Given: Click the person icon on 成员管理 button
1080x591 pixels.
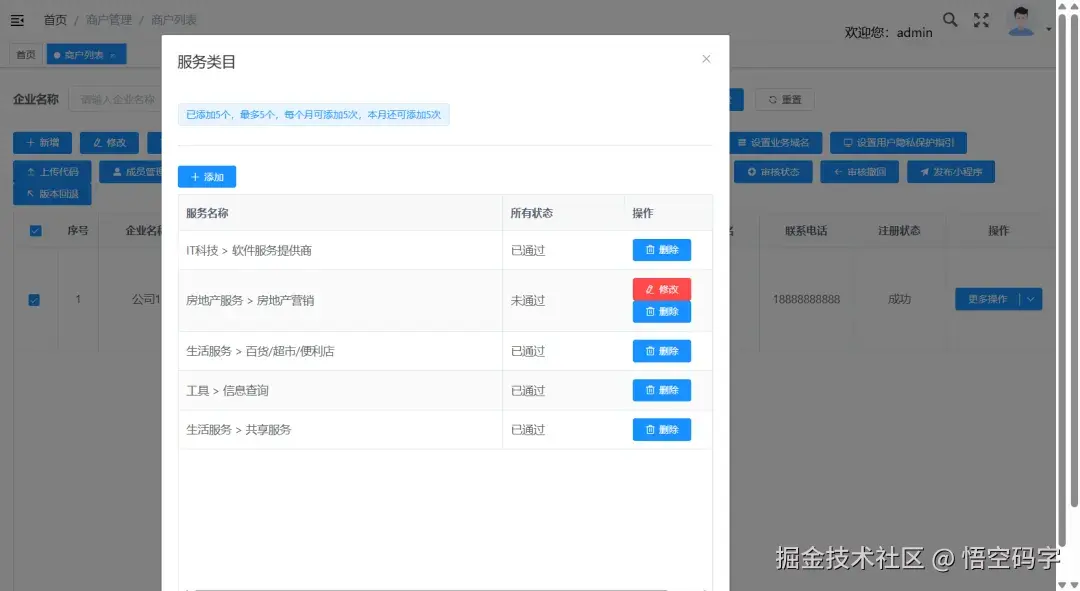Looking at the screenshot, I should (x=115, y=173).
